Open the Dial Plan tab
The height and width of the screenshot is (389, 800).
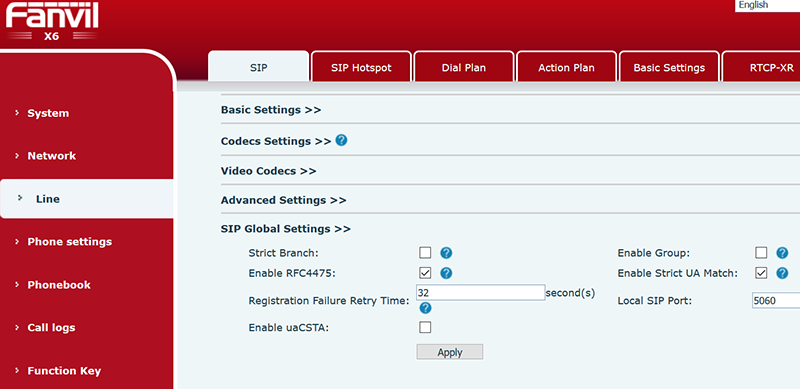[x=464, y=67]
